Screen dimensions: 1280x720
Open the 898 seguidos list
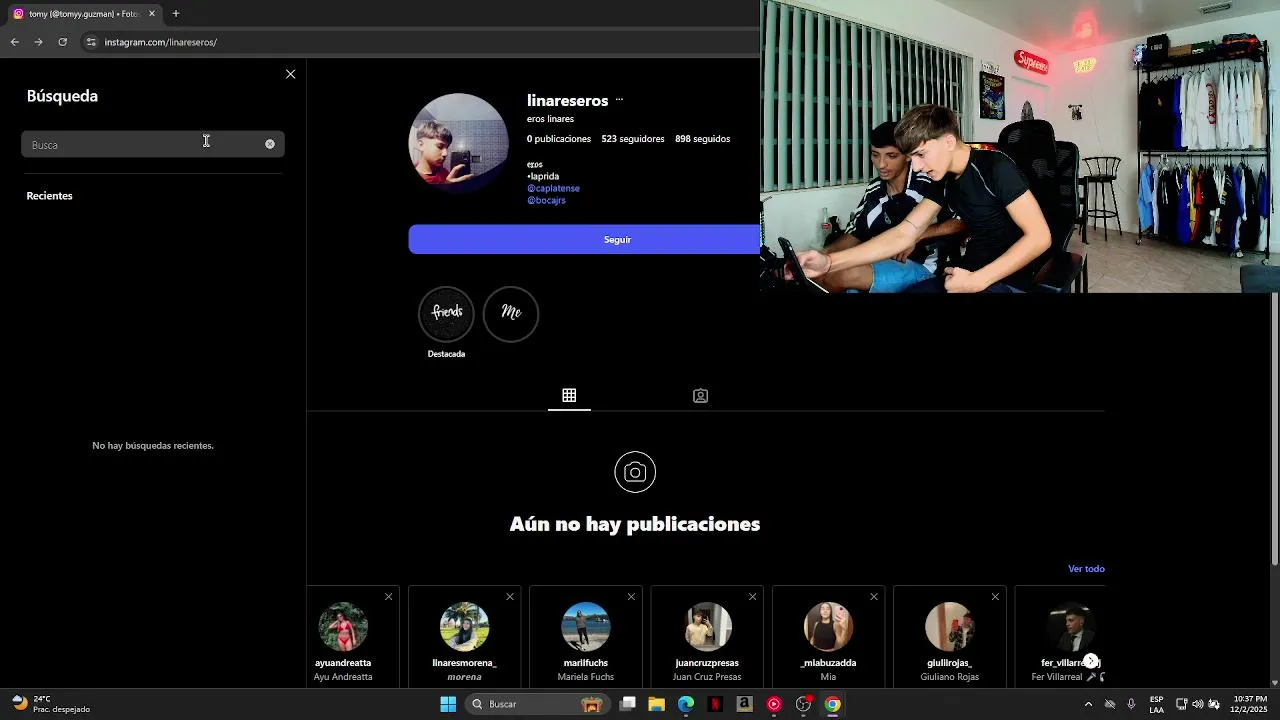coord(702,139)
